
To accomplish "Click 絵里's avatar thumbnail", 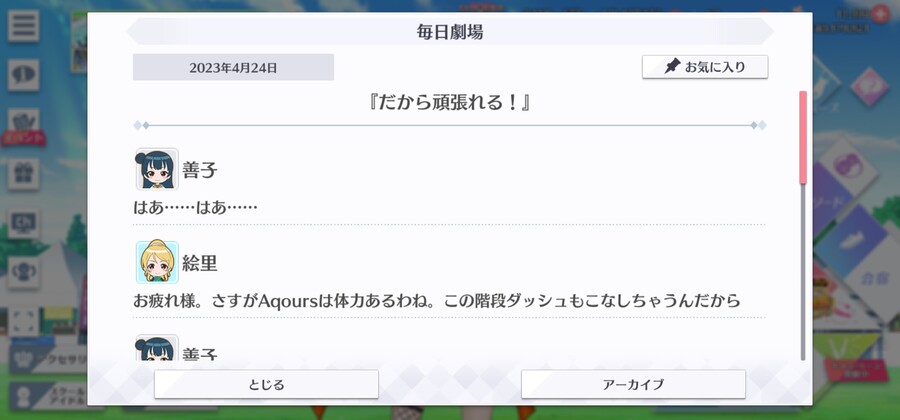I will tap(157, 262).
